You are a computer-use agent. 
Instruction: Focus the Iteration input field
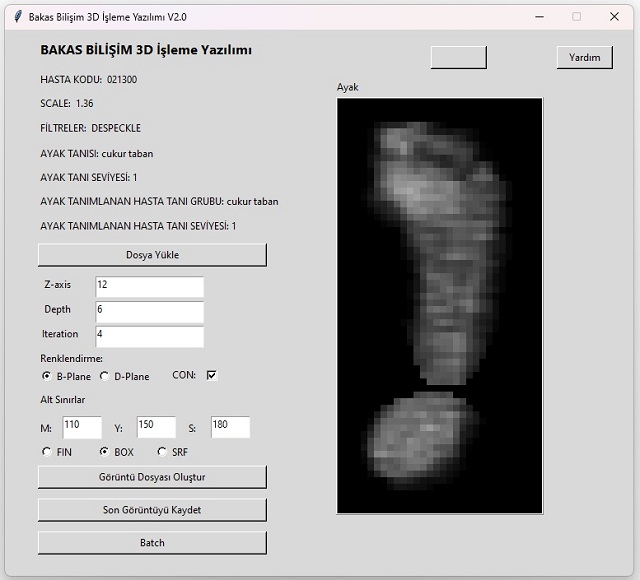tap(149, 337)
